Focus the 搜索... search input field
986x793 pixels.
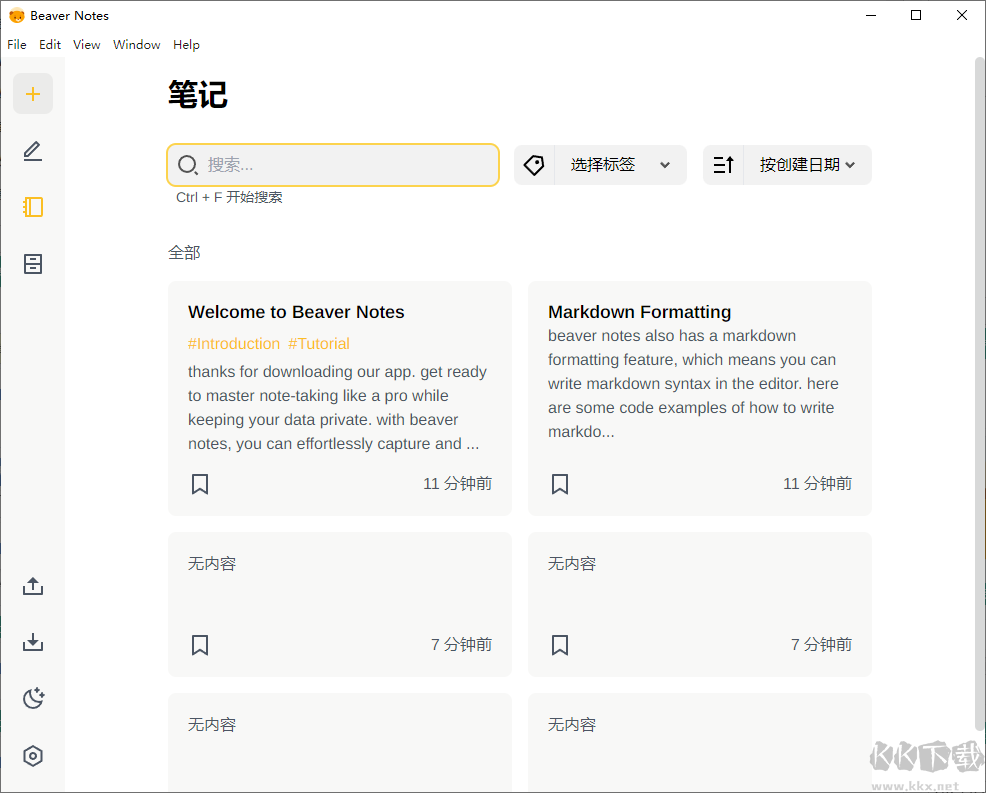click(x=333, y=165)
